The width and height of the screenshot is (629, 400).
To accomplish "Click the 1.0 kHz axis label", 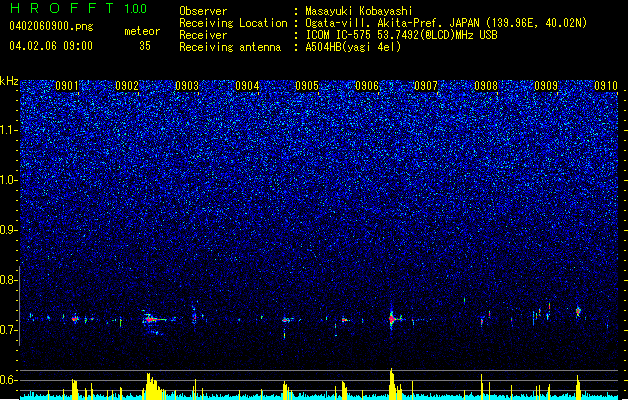I will [x=9, y=180].
